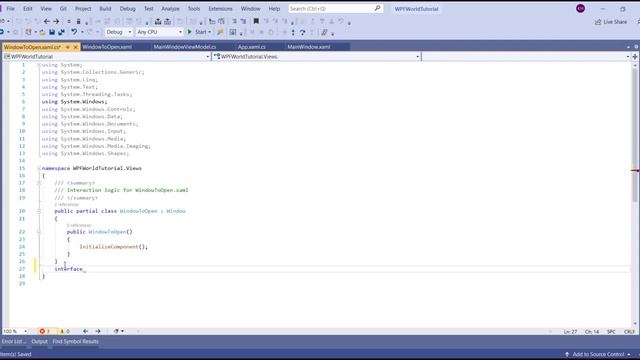Open the Any CPU platform dropdown
The height and width of the screenshot is (360, 640).
(x=159, y=32)
